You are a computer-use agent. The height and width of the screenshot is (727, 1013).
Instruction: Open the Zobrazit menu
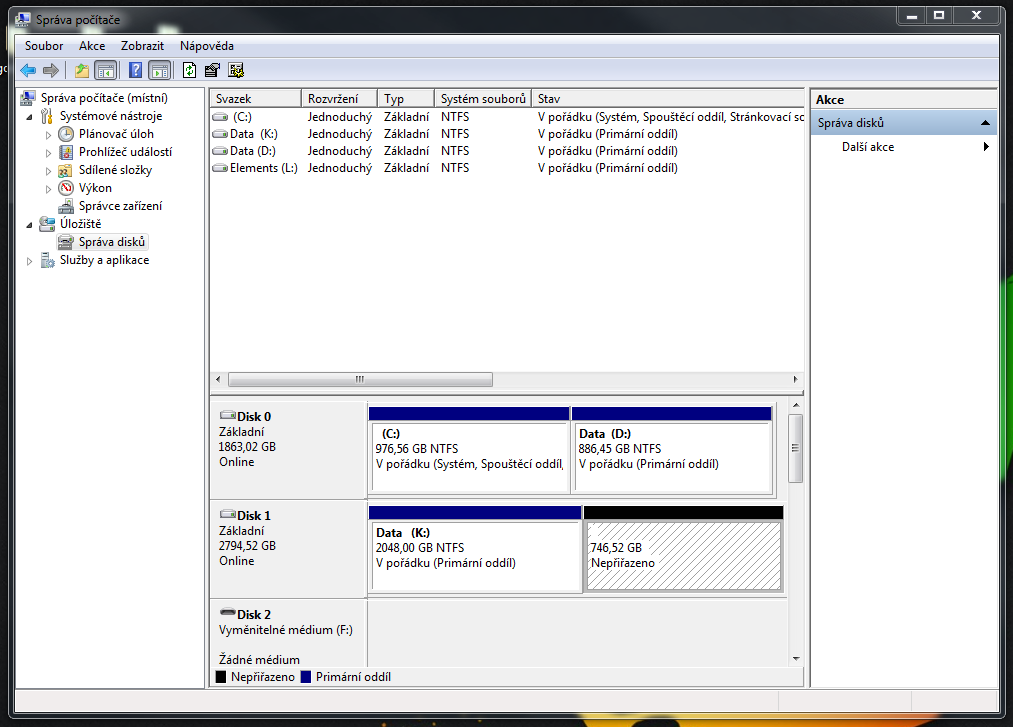pos(142,46)
